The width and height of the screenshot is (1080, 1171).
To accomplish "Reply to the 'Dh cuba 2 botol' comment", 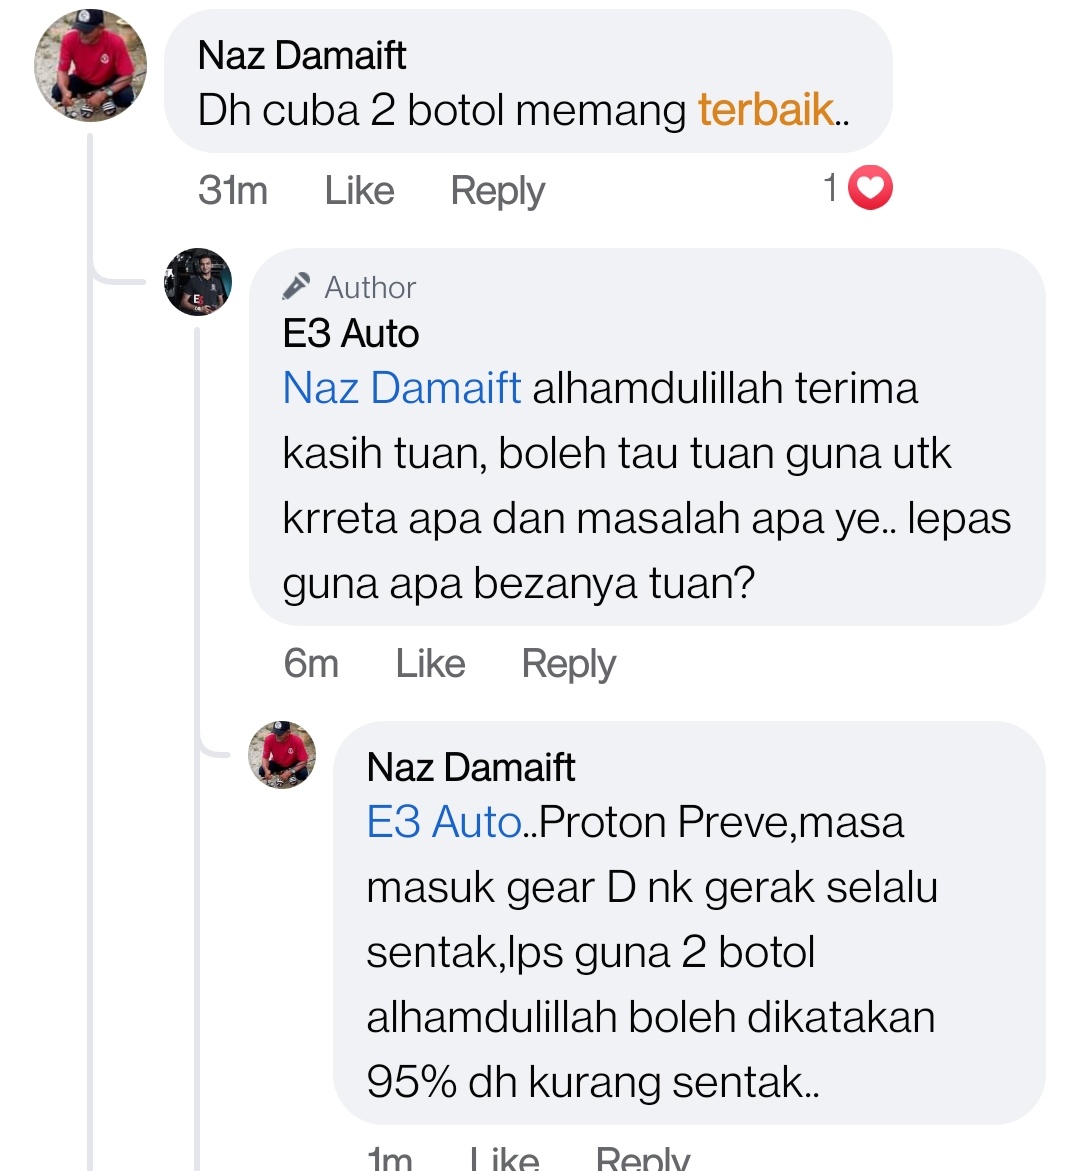I will (497, 192).
